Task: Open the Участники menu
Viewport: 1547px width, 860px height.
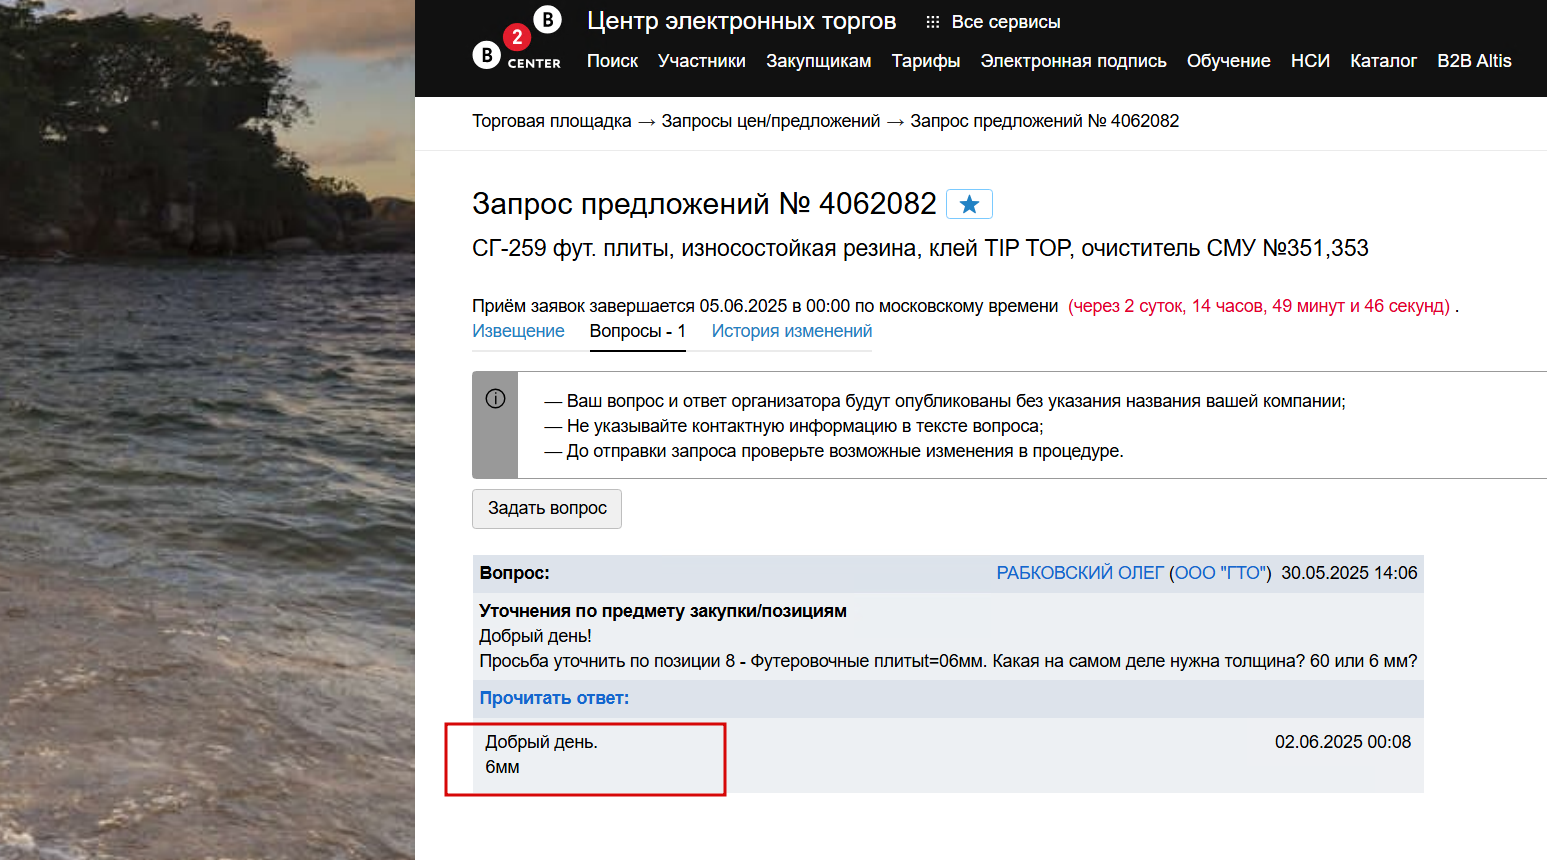Action: [x=702, y=61]
